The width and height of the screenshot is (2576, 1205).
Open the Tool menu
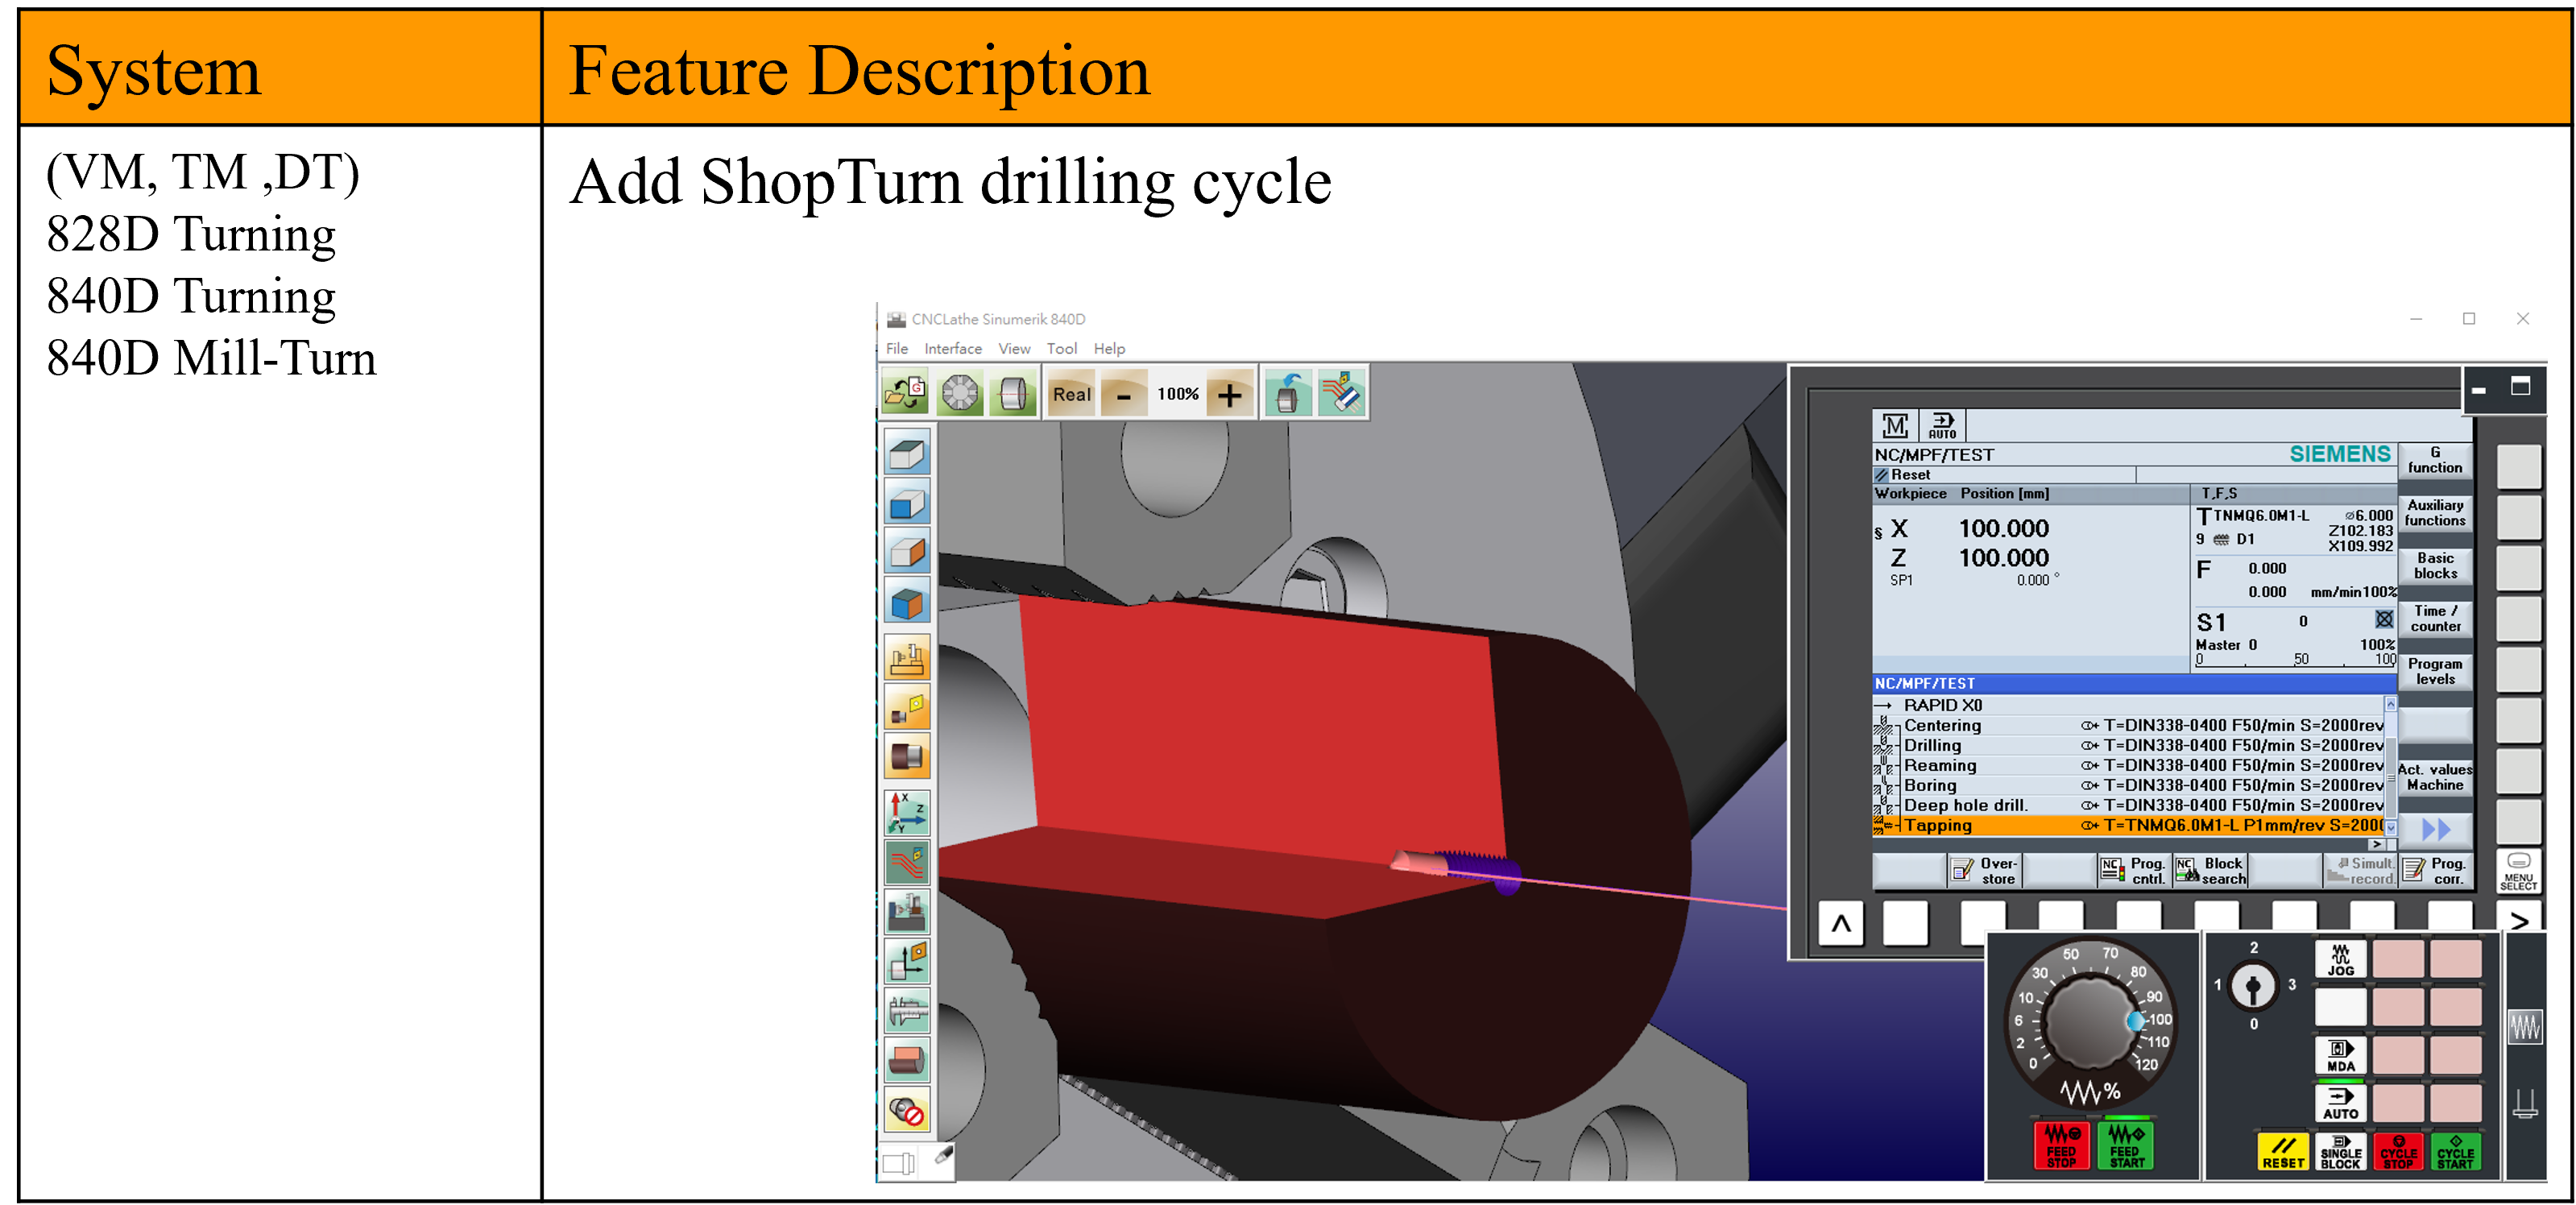click(x=1062, y=348)
